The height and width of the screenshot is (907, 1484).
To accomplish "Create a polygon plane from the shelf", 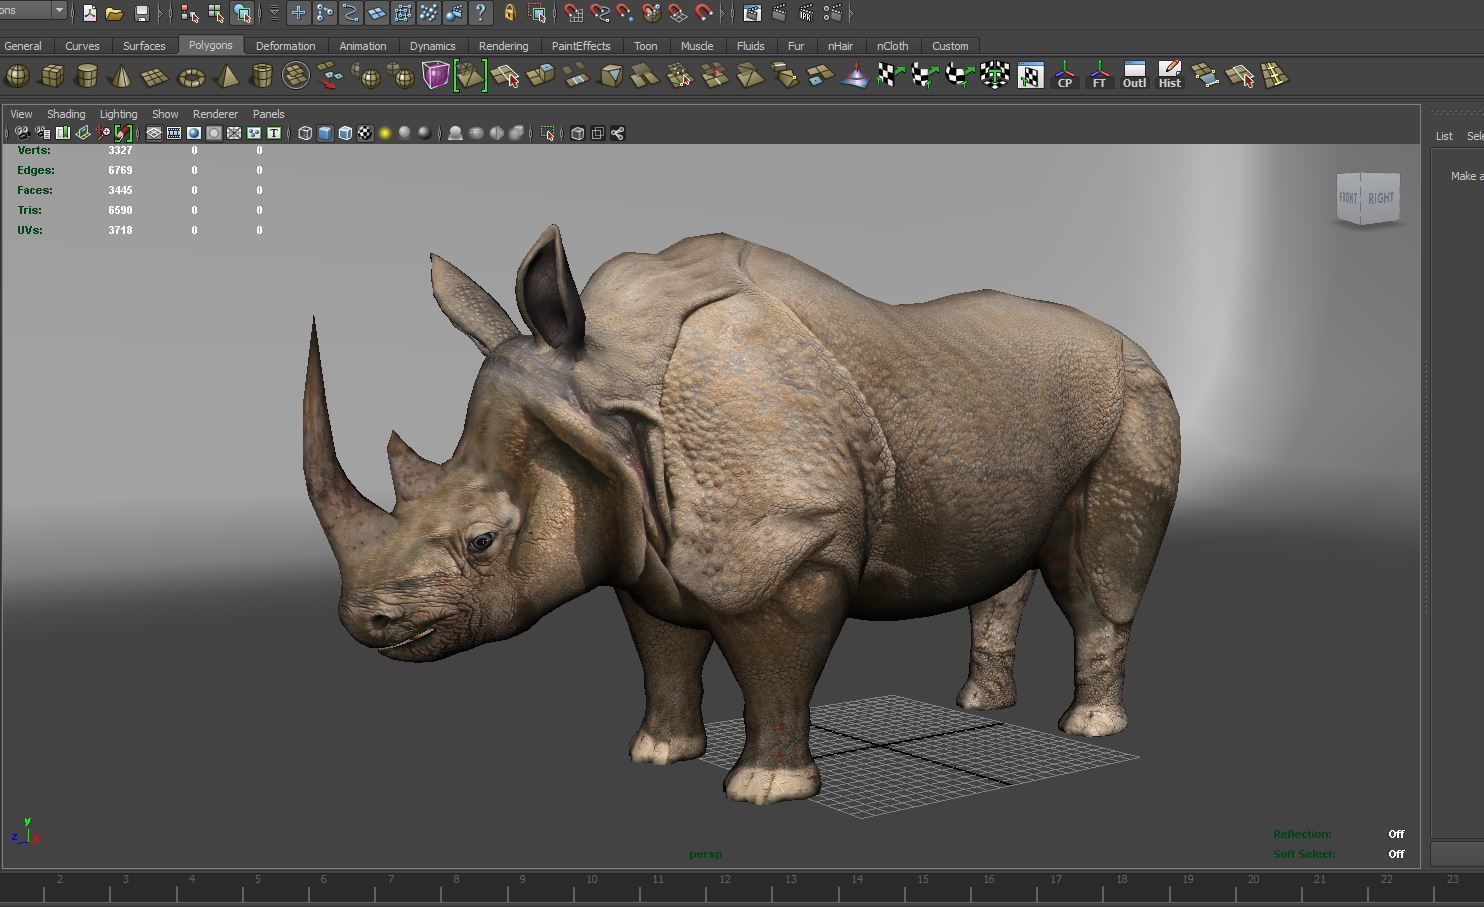I will click(x=155, y=76).
